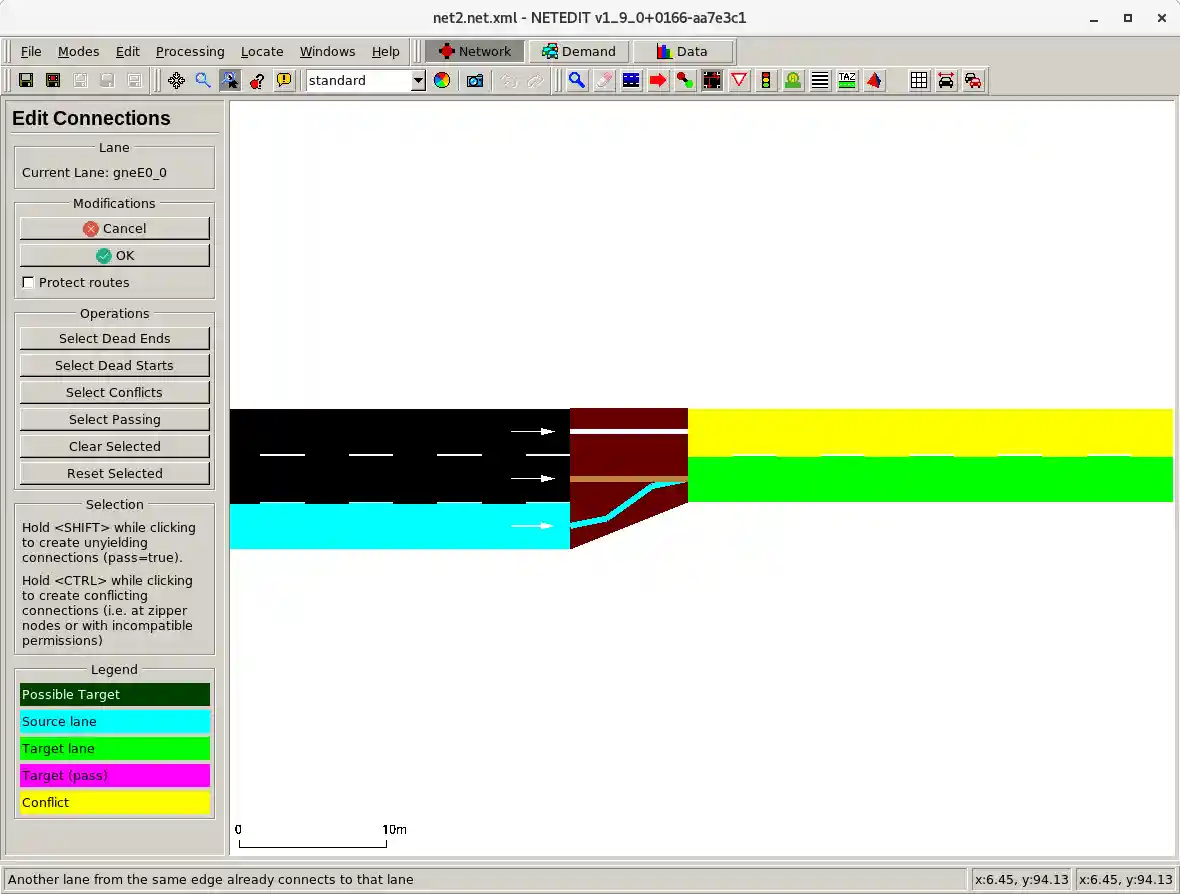Expand the standard view scheme dropdown

tap(418, 81)
